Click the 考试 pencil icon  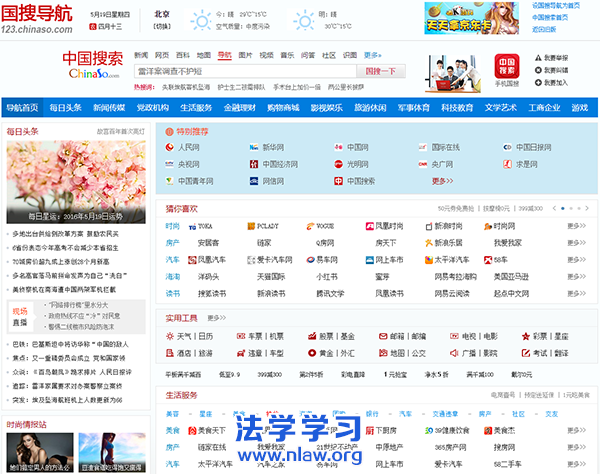526,353
